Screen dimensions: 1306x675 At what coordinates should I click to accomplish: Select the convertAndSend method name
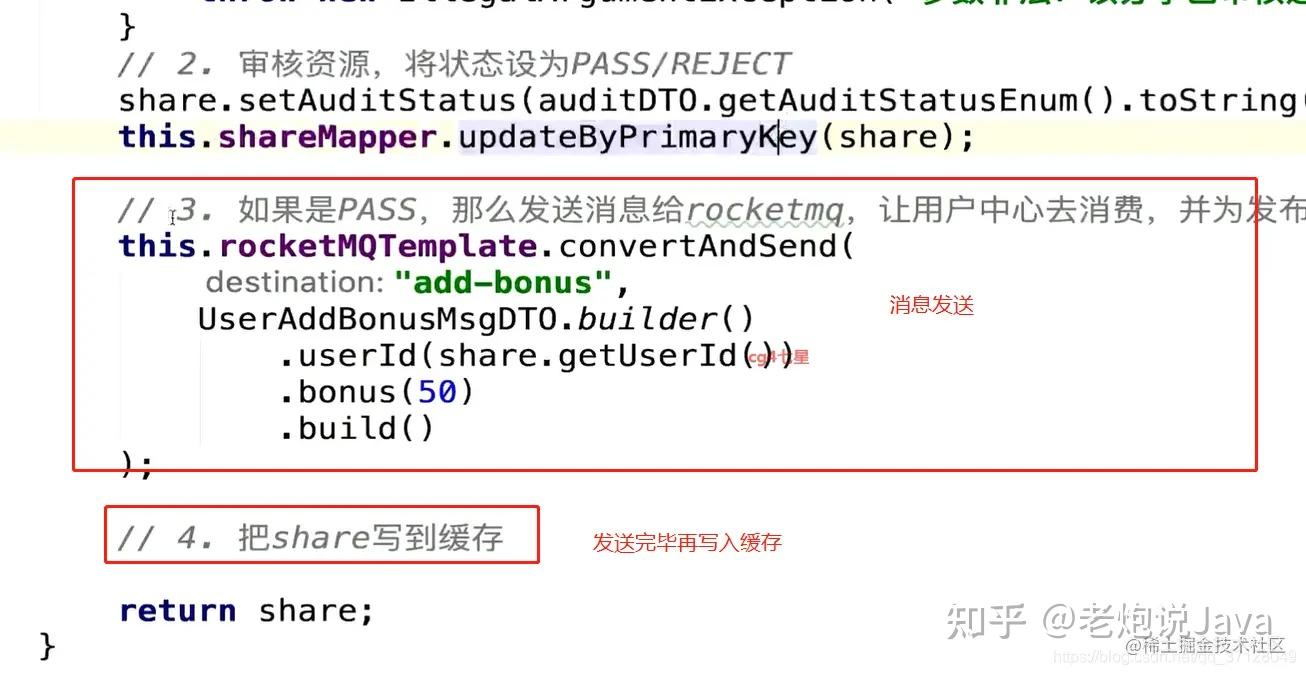point(696,246)
